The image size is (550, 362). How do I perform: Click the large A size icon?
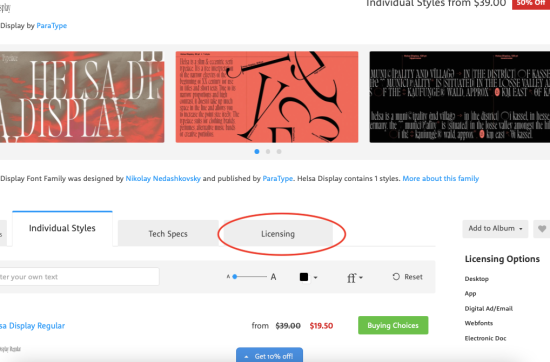tap(273, 277)
